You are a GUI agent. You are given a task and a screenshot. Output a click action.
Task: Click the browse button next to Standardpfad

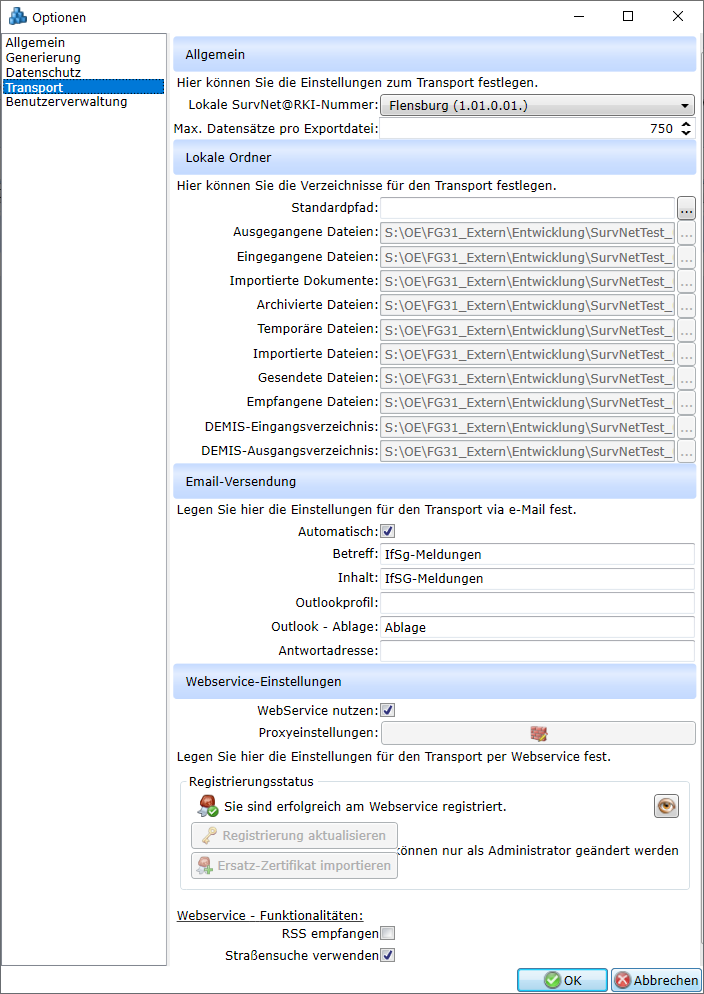[x=686, y=209]
